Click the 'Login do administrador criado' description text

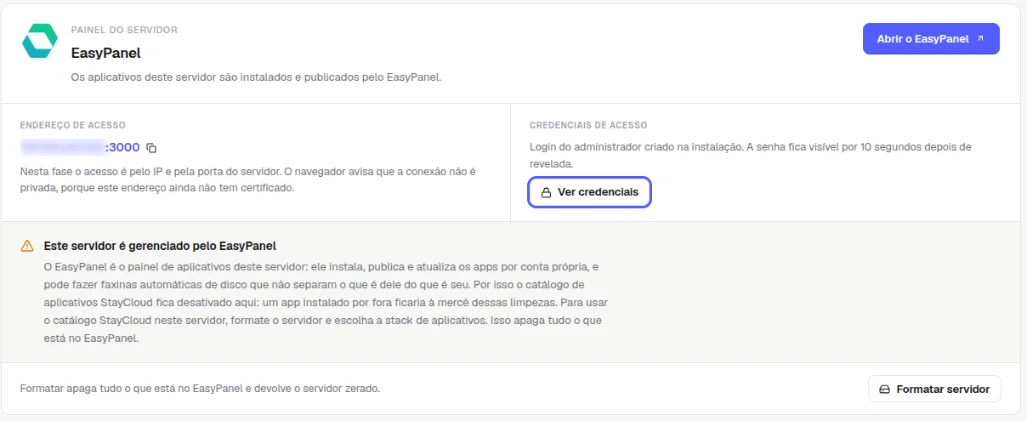(751, 155)
